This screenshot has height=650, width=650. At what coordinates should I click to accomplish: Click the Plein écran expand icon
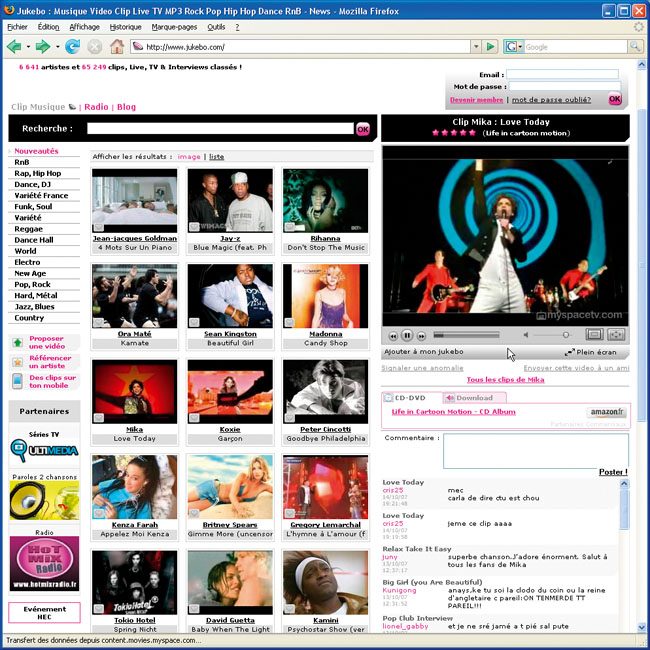(570, 352)
